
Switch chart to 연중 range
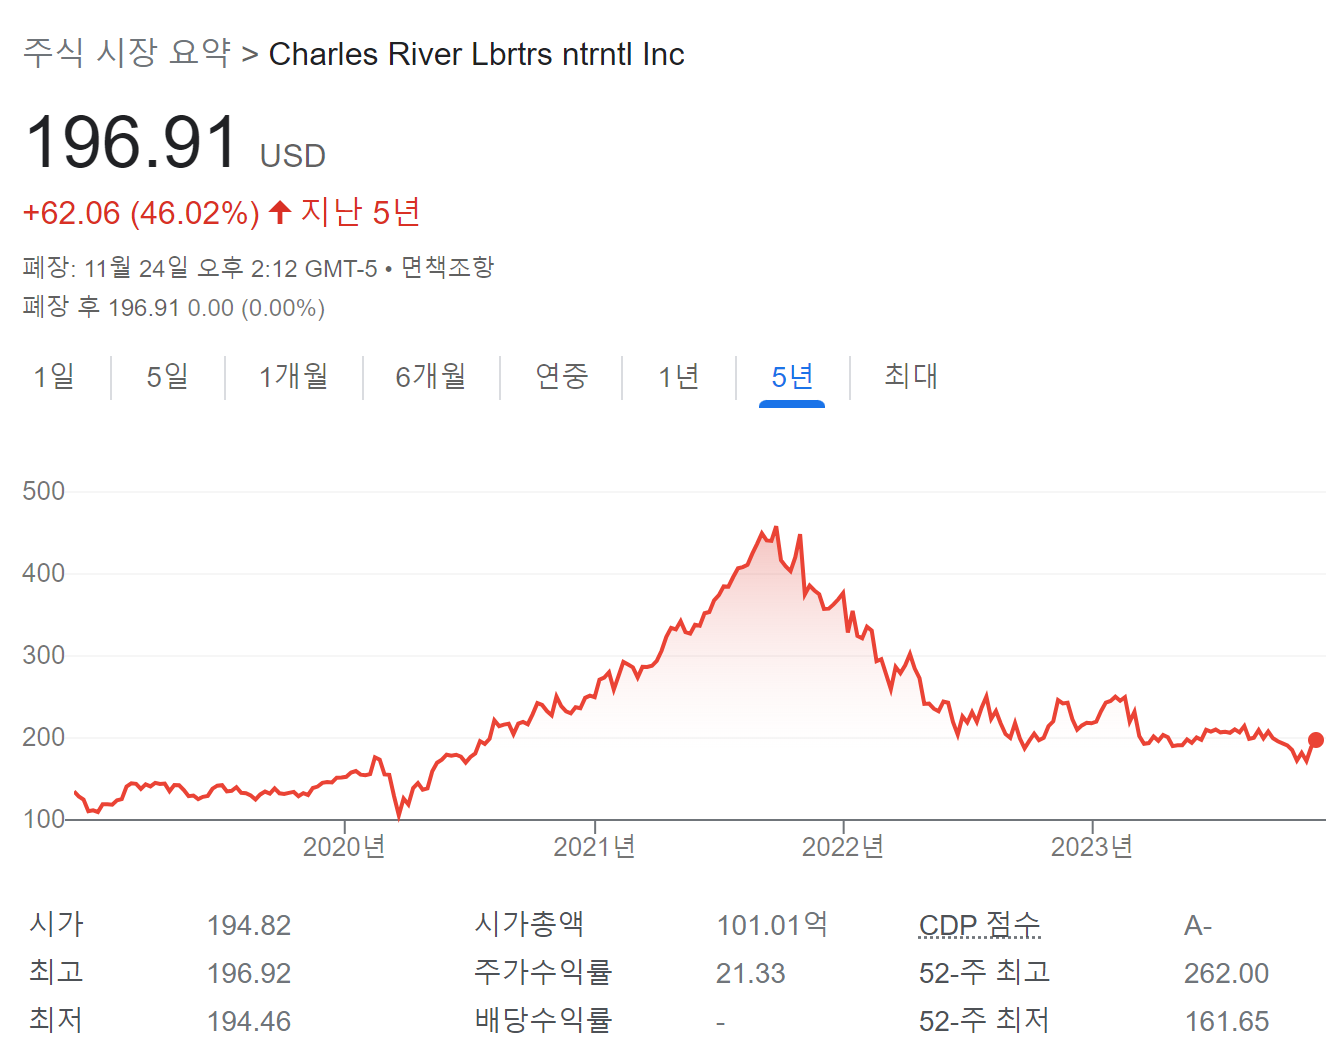[x=561, y=376]
